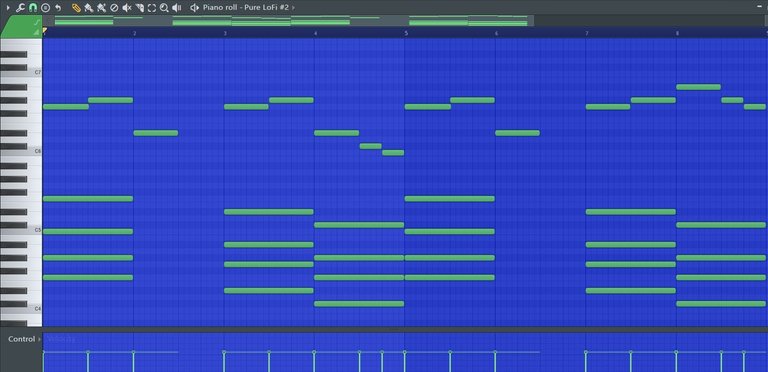This screenshot has height=372, width=768.
Task: Click bar 5 marker on the timeline ruler
Action: (406, 33)
